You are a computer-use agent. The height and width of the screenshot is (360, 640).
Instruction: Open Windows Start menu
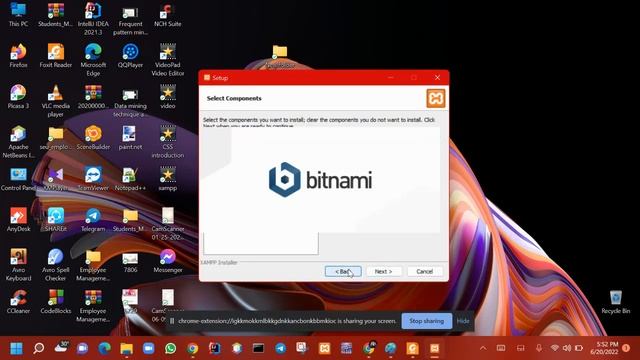pyautogui.click(x=16, y=348)
